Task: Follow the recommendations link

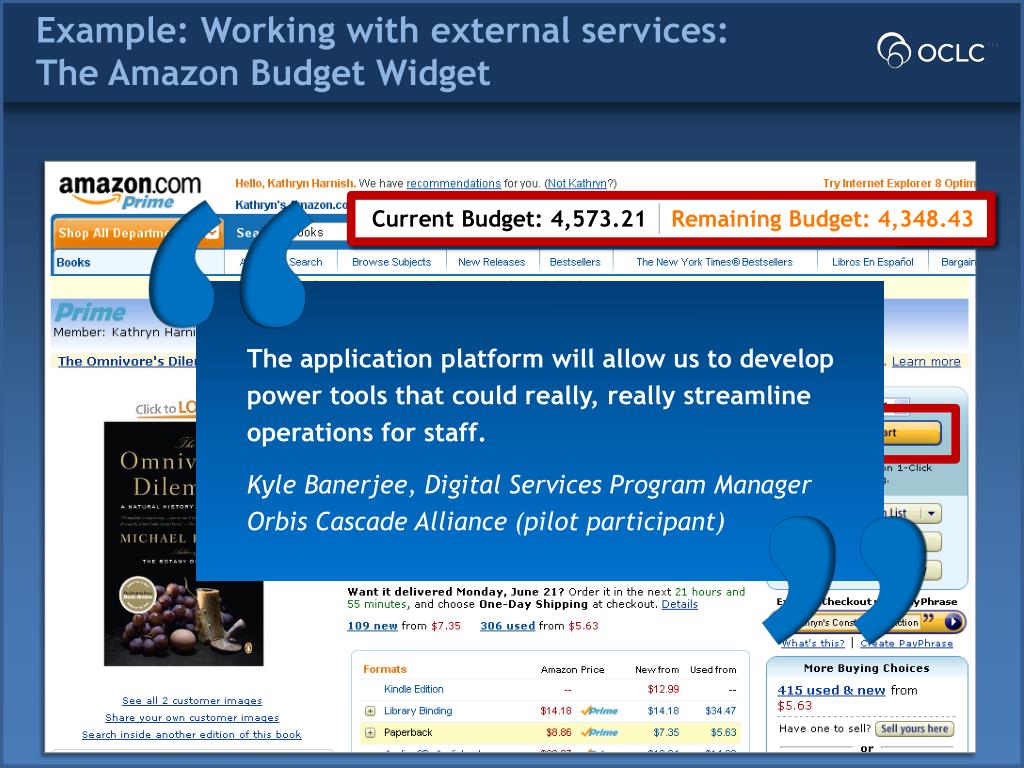Action: 453,184
